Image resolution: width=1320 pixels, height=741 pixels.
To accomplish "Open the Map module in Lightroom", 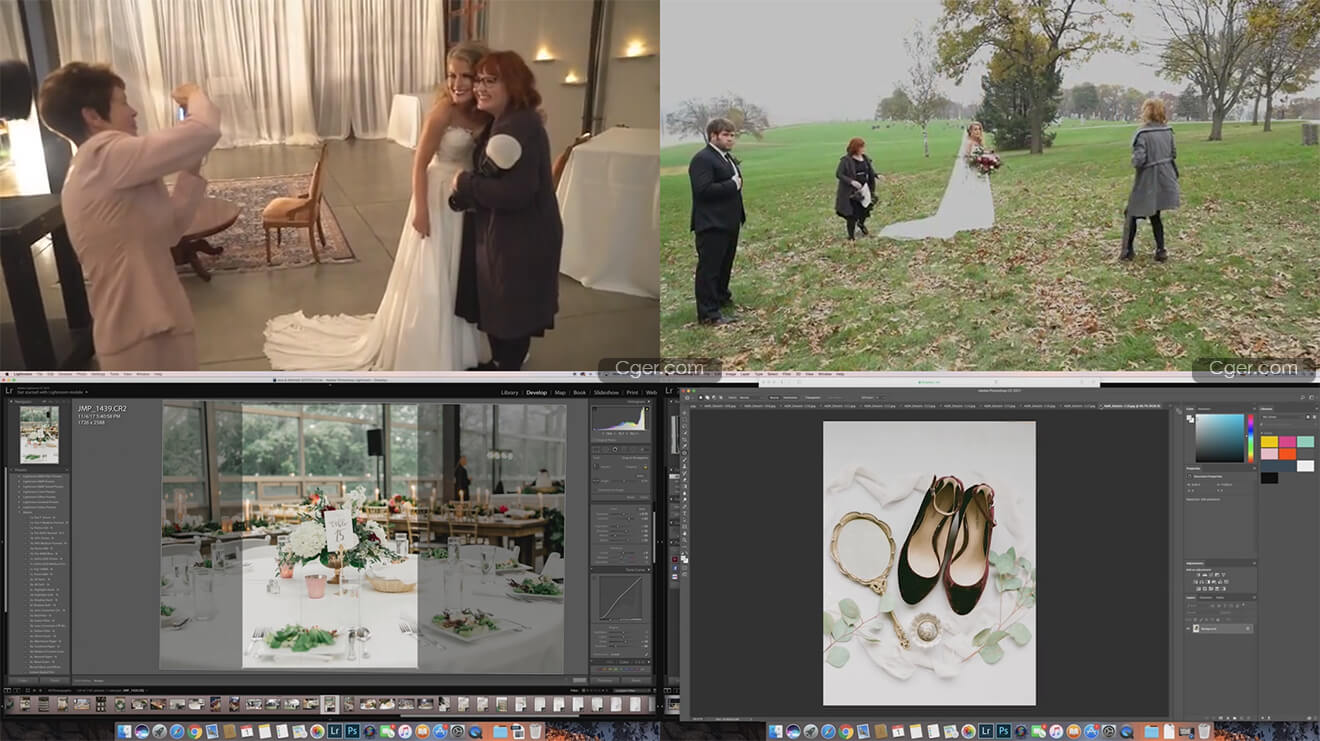I will [x=560, y=393].
